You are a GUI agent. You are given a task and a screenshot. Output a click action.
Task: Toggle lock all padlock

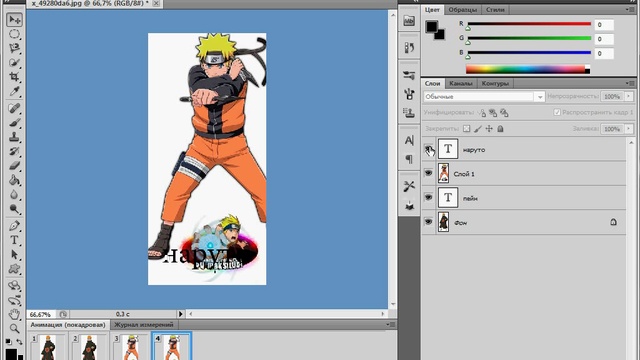[x=500, y=129]
